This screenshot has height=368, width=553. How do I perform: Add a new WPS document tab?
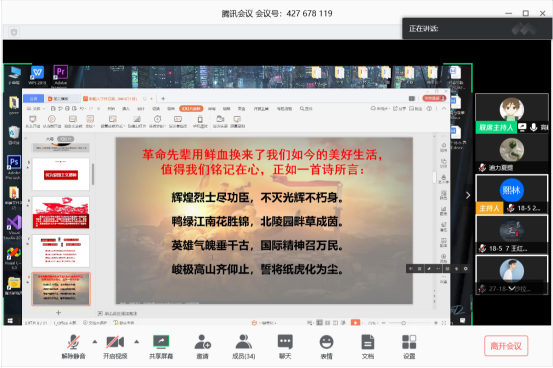click(x=163, y=98)
